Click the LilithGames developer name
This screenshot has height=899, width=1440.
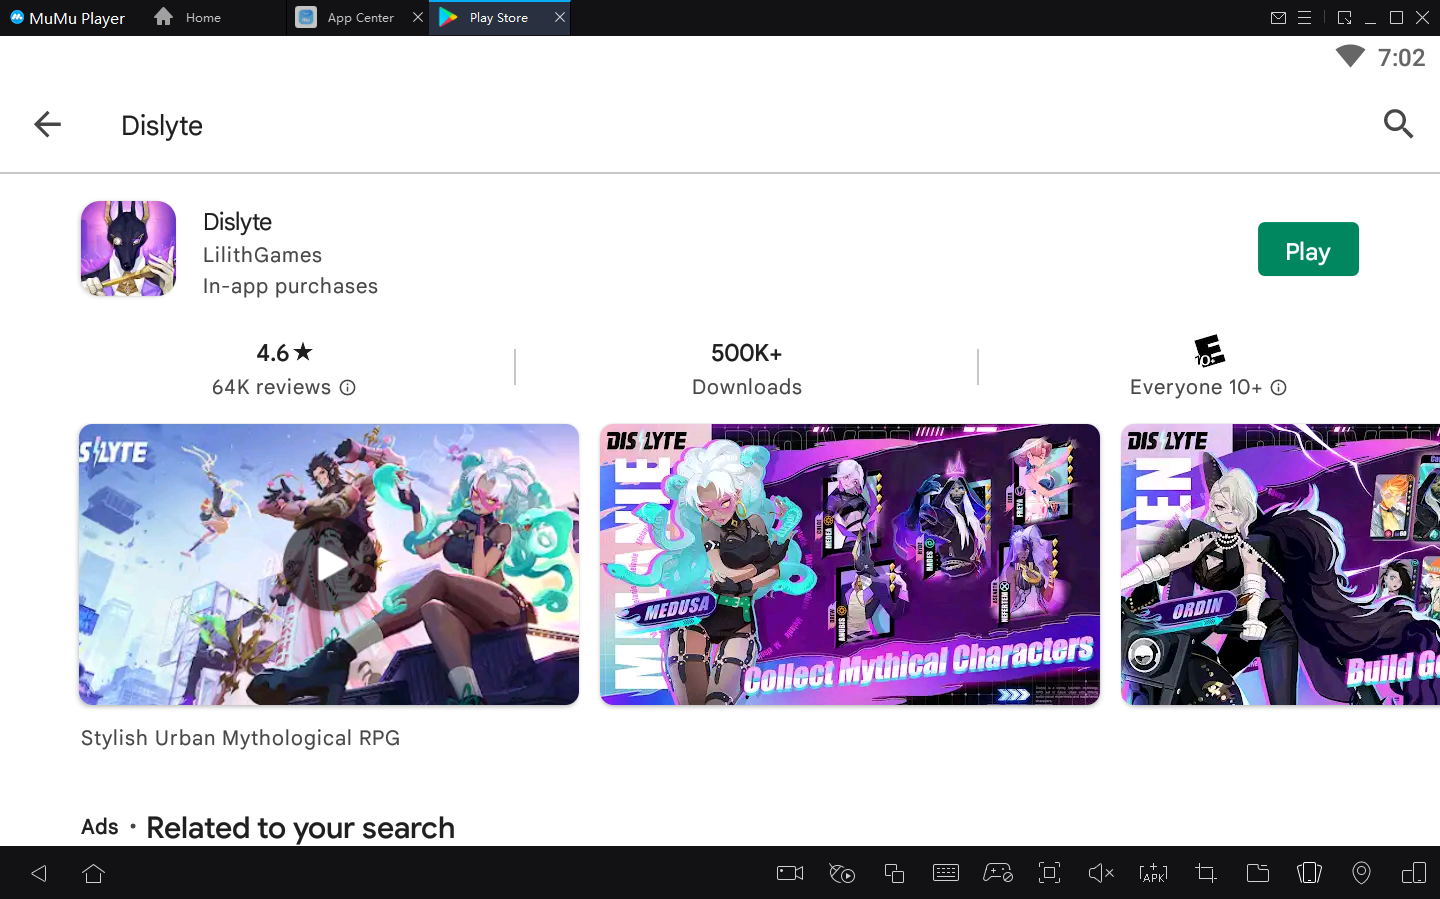262,255
